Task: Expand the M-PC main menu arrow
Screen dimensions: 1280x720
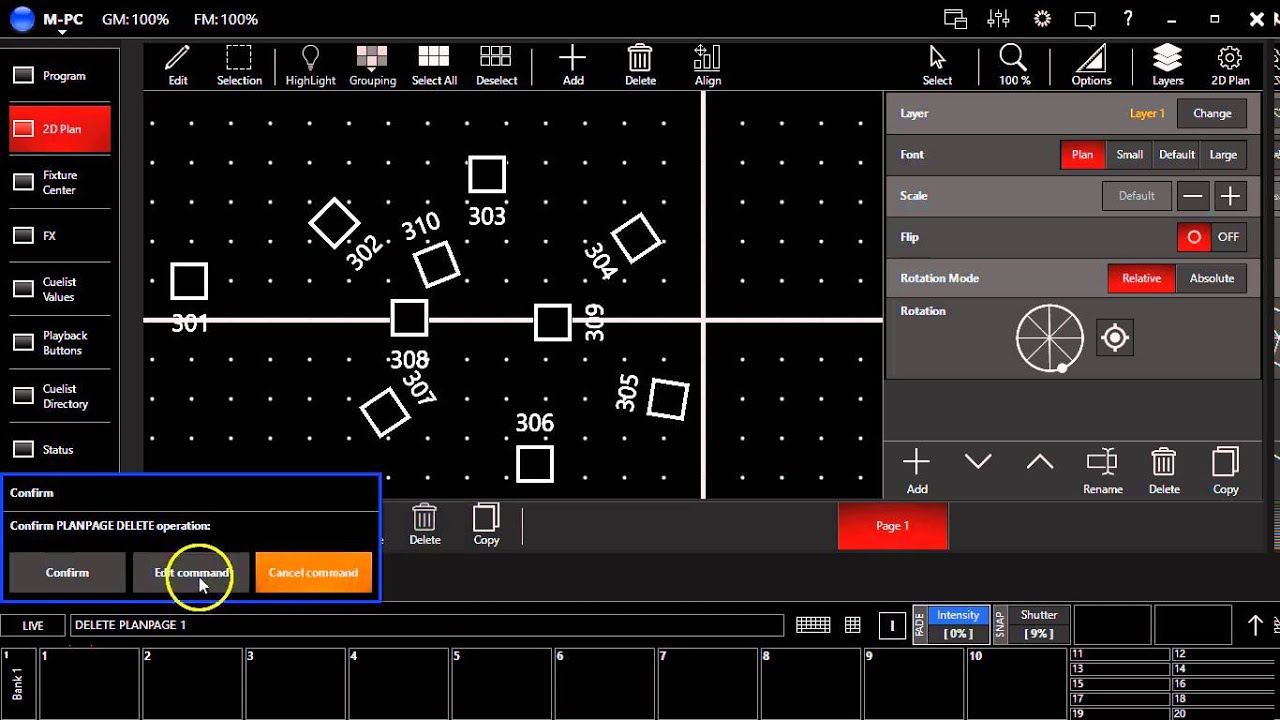Action: [62, 33]
